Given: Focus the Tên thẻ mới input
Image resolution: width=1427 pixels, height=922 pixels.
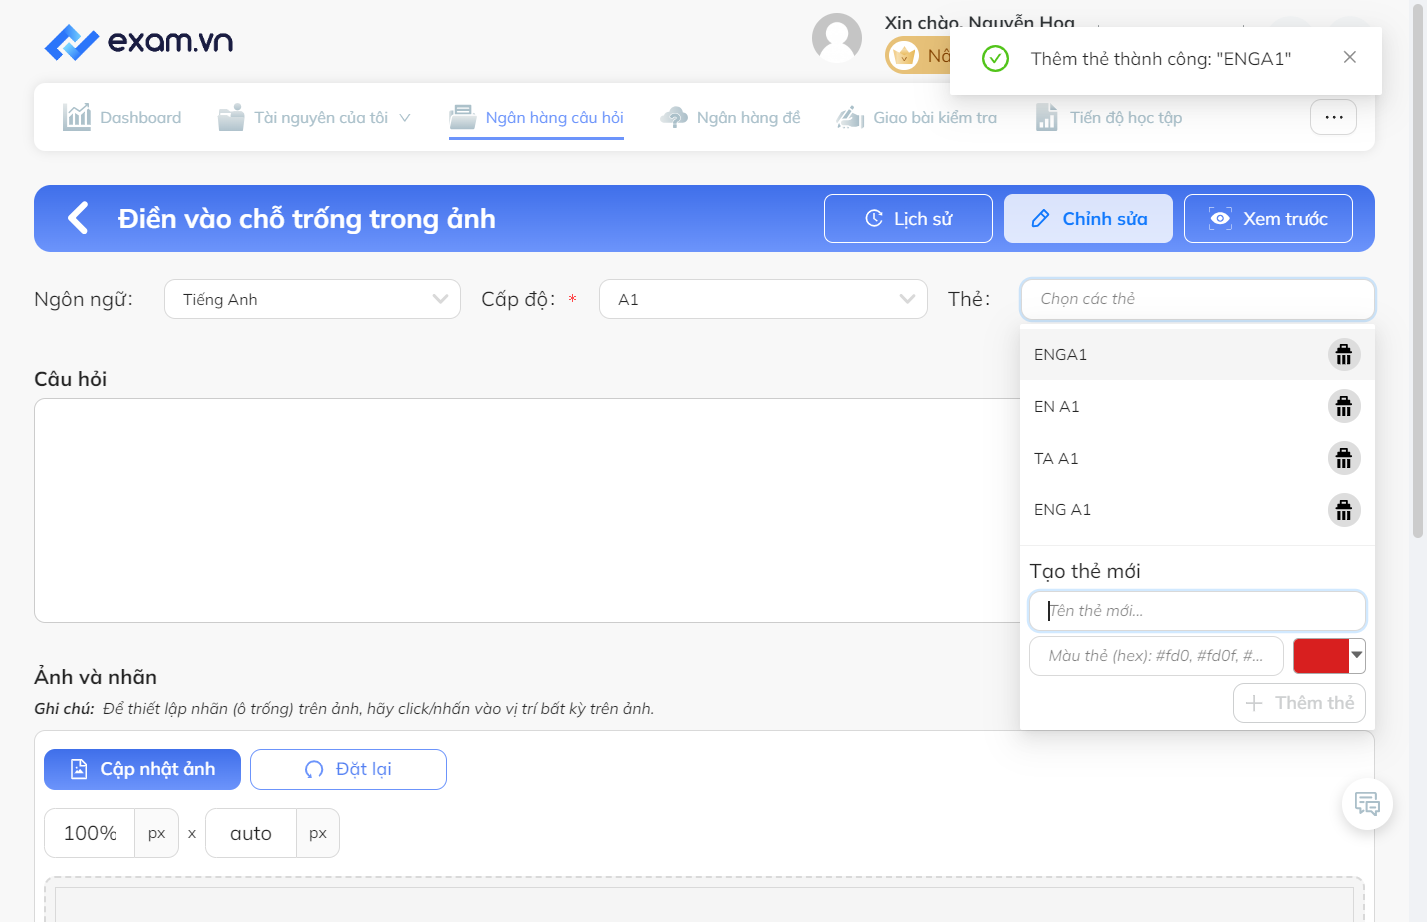Looking at the screenshot, I should click(1197, 611).
